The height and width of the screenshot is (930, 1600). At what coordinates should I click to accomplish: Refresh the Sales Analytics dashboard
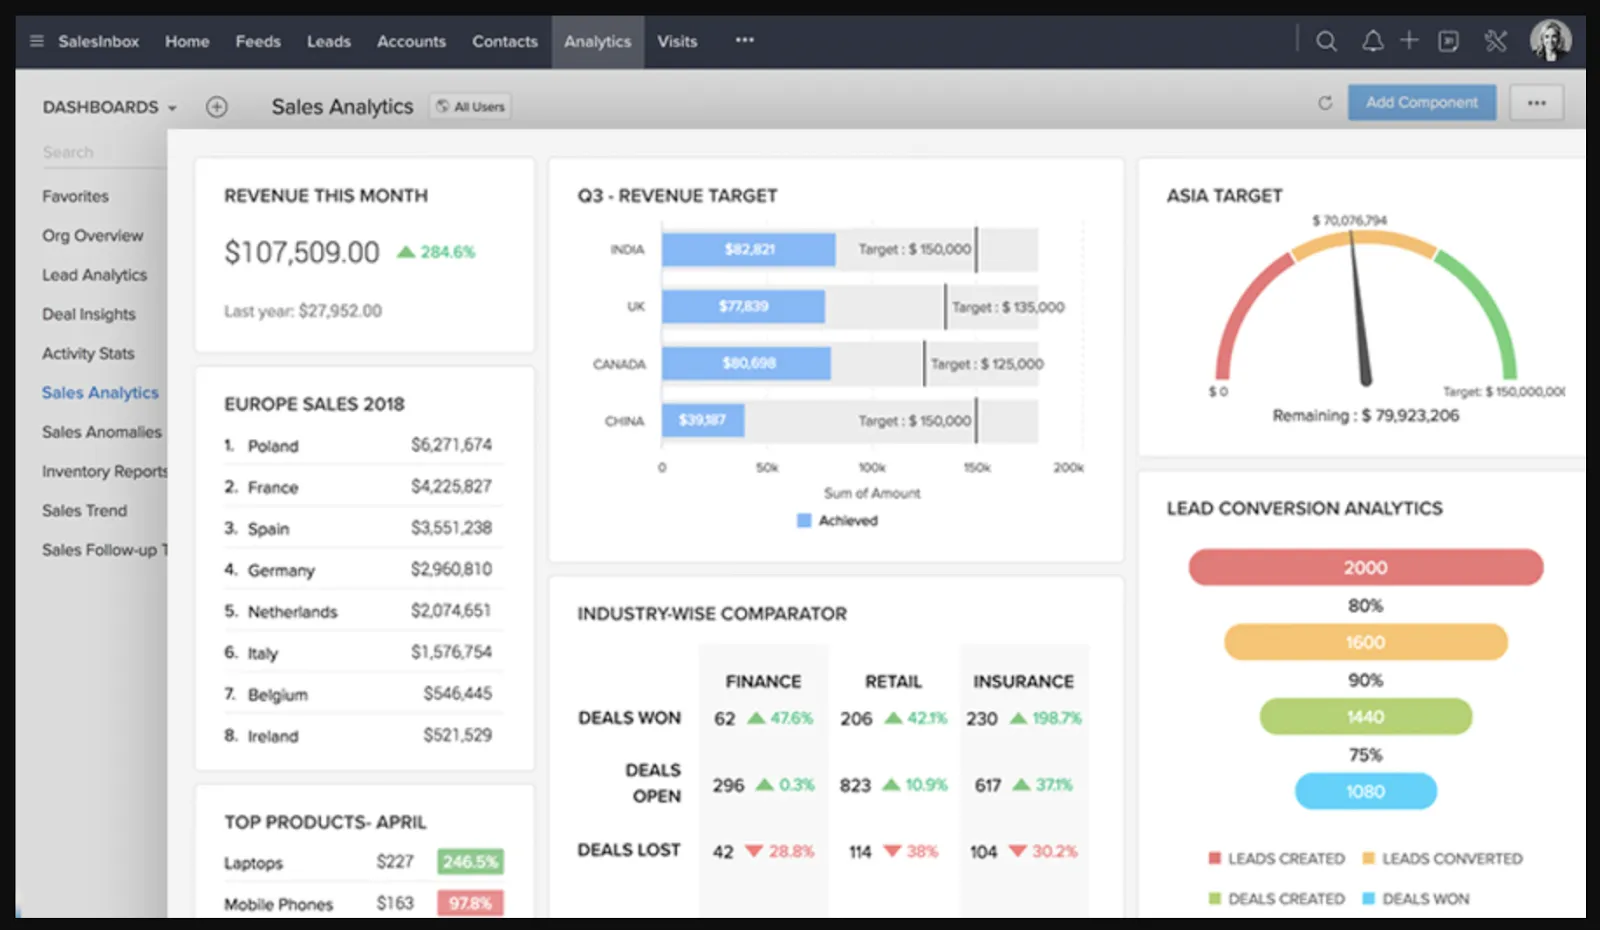coord(1325,103)
